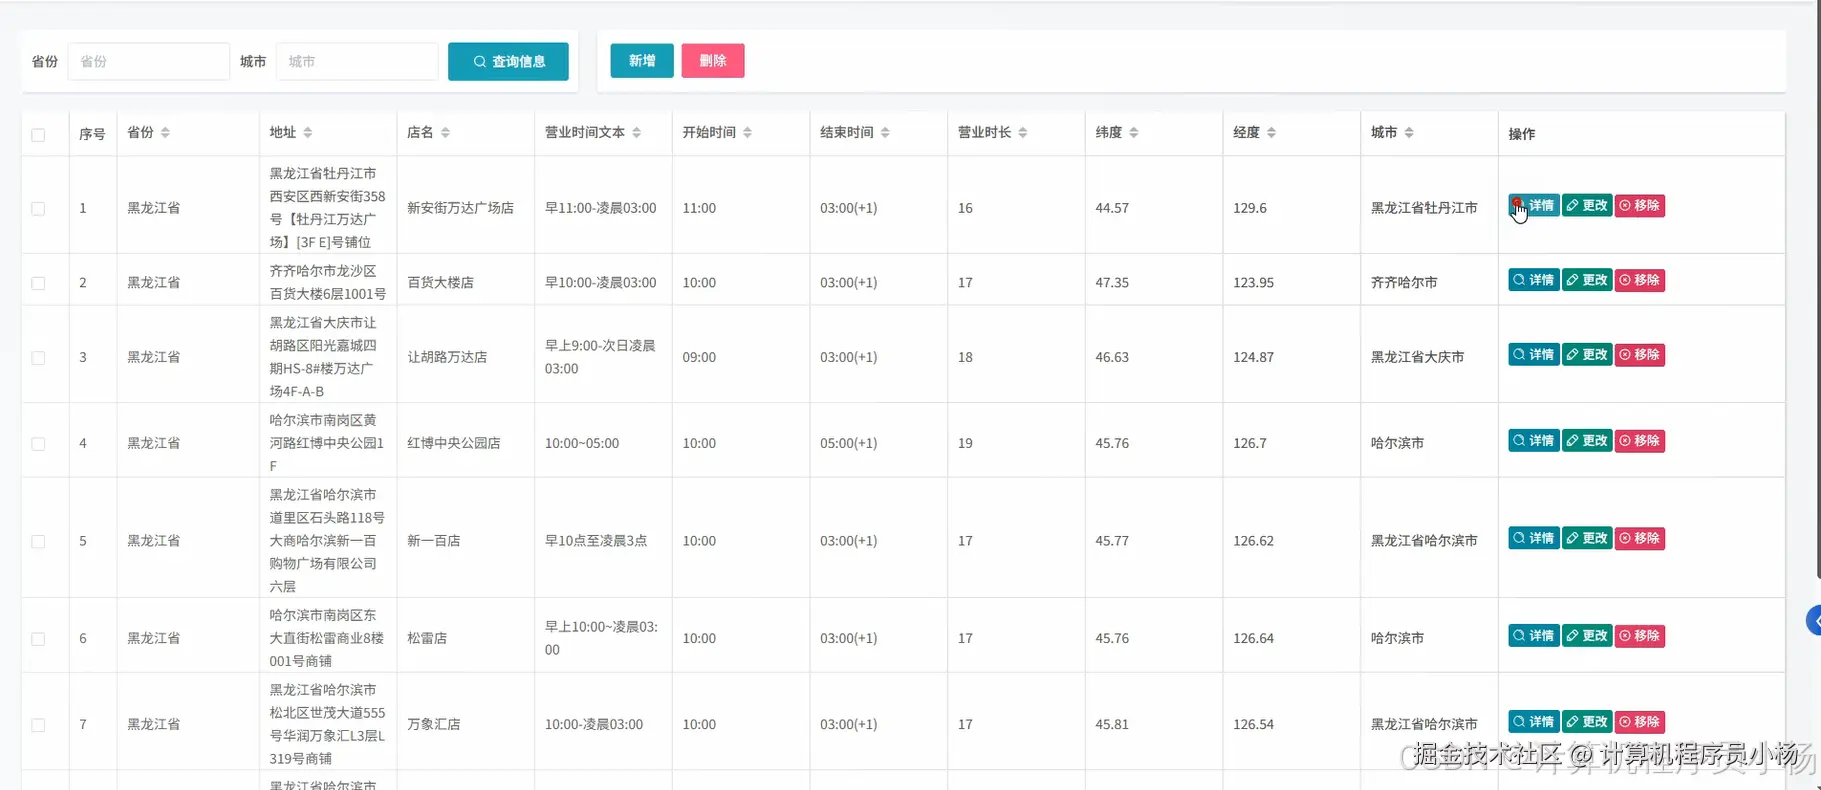Expand the blue side panel arrow tab
The image size is (1821, 790).
click(1814, 621)
